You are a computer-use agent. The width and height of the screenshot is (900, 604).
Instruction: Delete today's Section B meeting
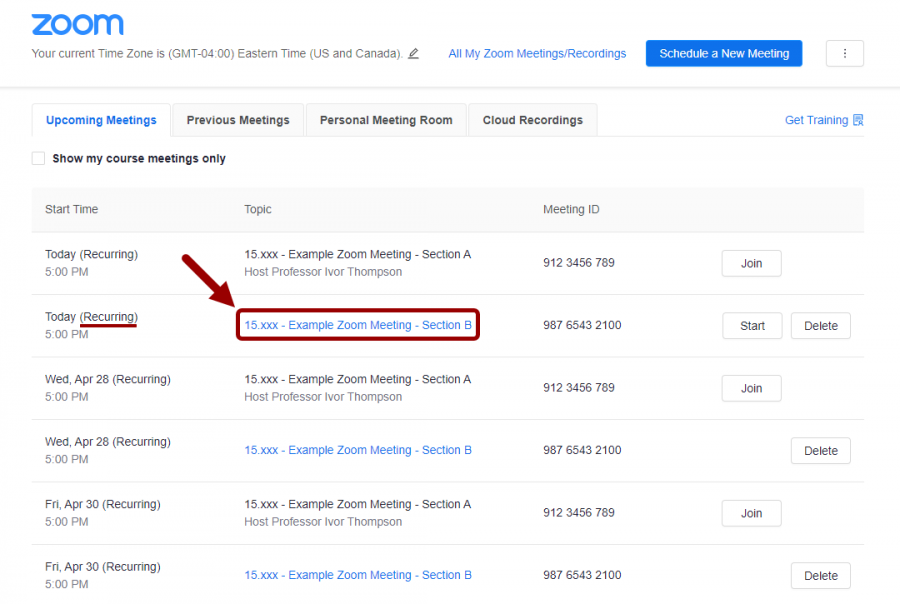(x=820, y=325)
